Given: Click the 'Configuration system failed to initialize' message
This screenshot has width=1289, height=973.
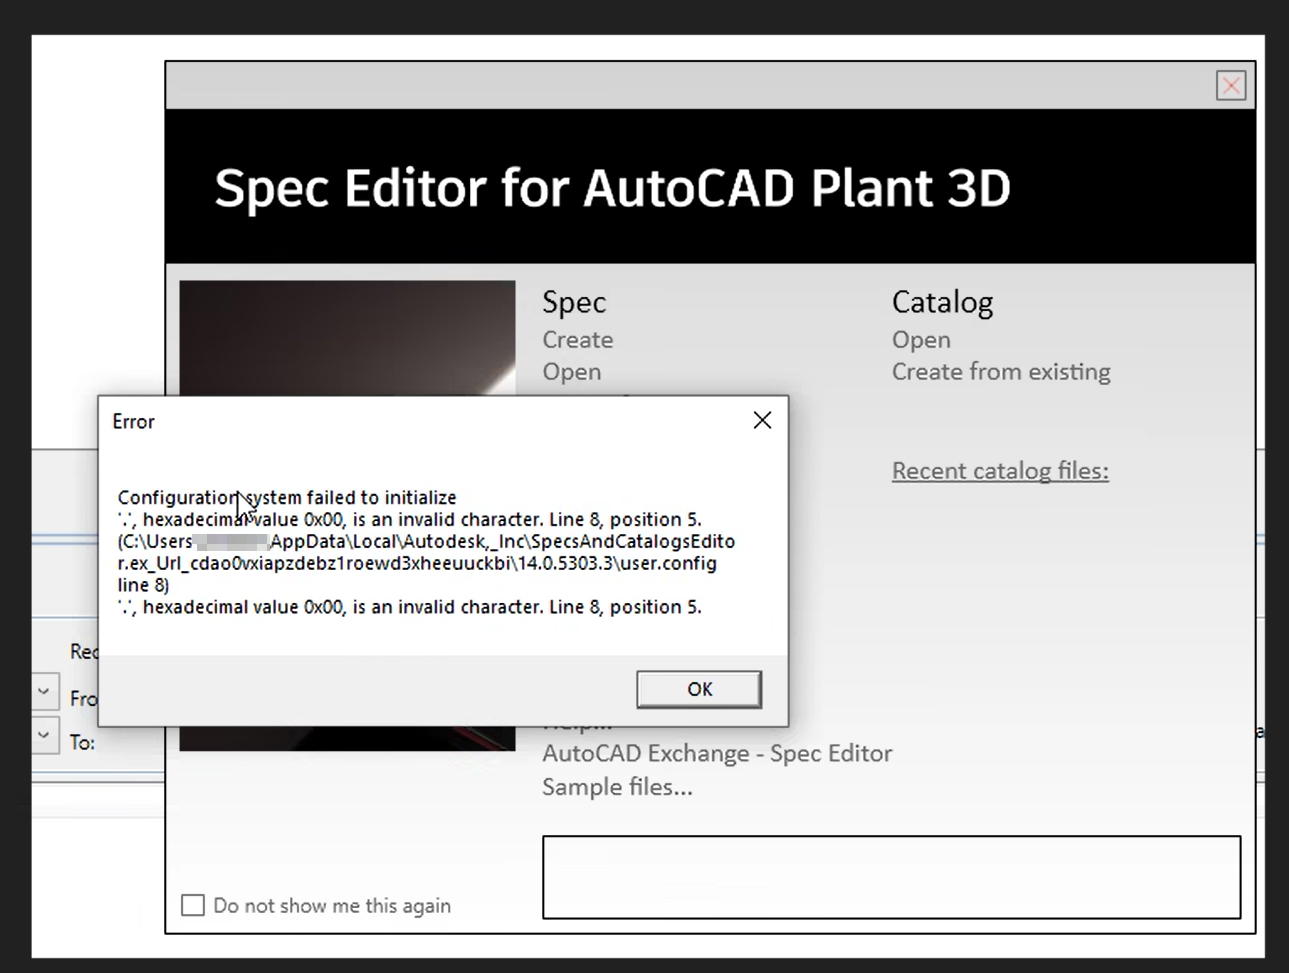Looking at the screenshot, I should click(x=287, y=497).
